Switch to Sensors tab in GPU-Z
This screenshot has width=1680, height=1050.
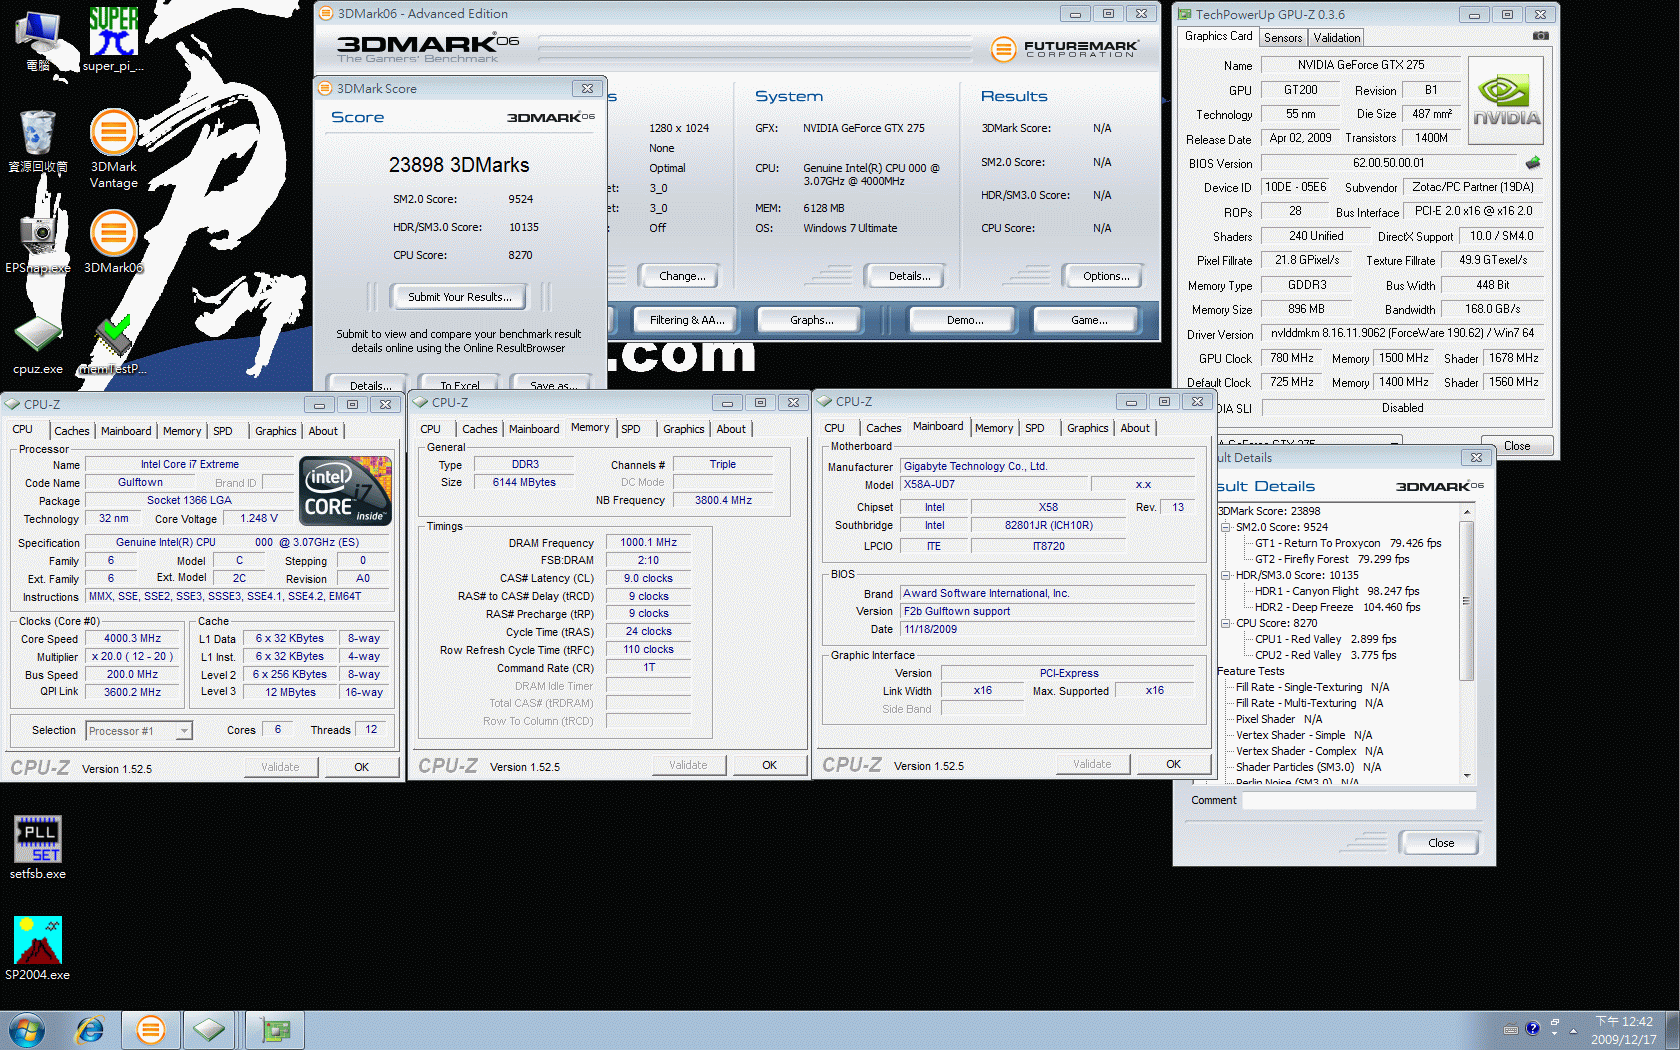pos(1283,38)
